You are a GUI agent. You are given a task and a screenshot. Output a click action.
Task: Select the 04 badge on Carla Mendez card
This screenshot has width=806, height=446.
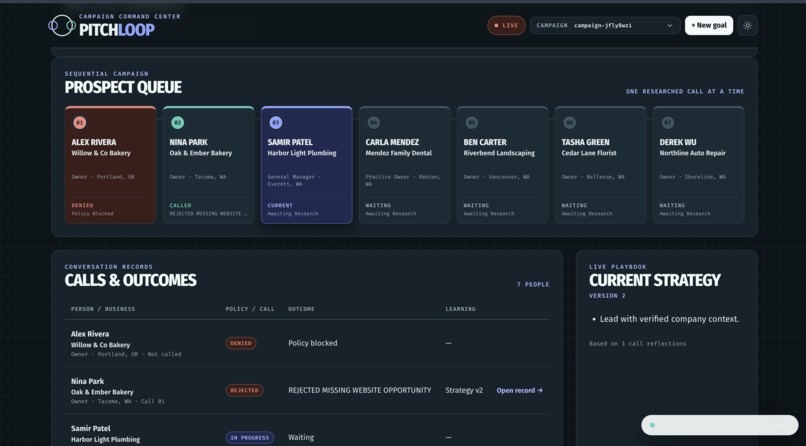(x=373, y=123)
